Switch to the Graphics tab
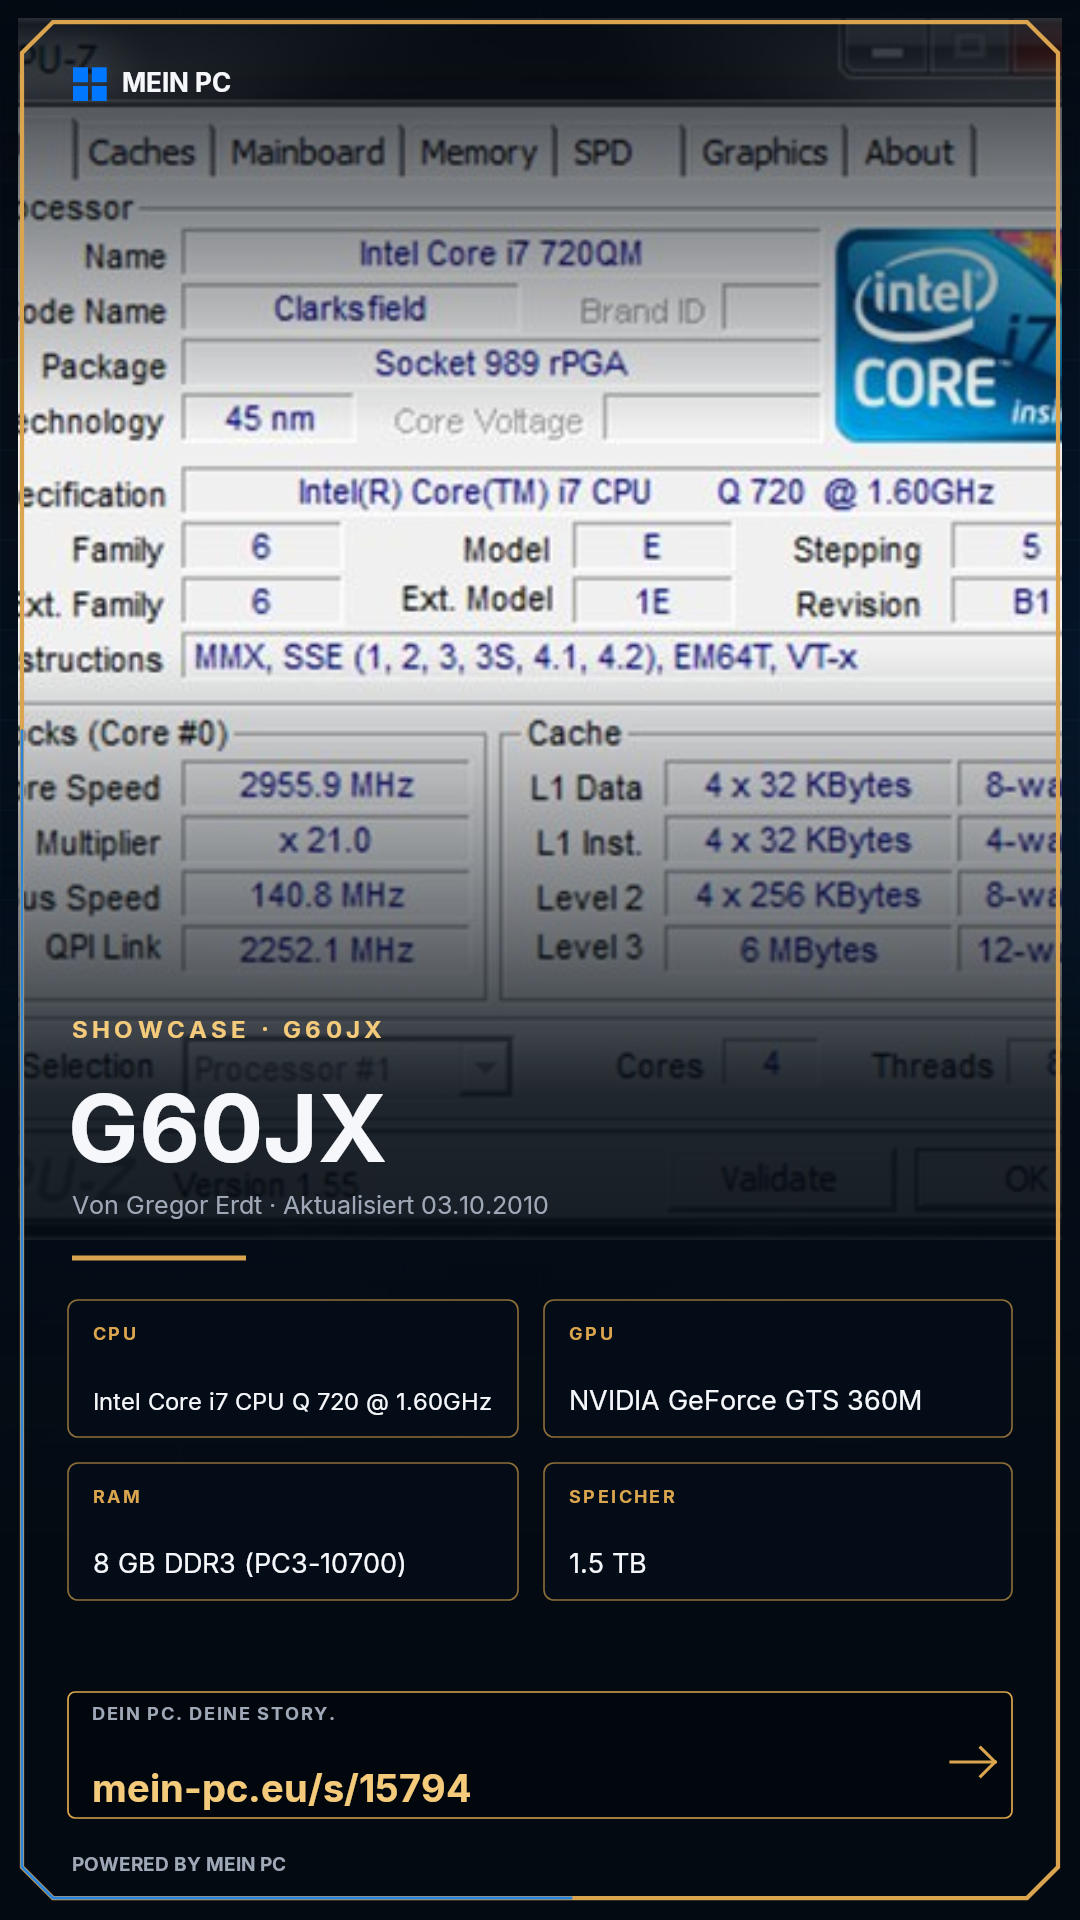Image resolution: width=1080 pixels, height=1920 pixels. [765, 152]
